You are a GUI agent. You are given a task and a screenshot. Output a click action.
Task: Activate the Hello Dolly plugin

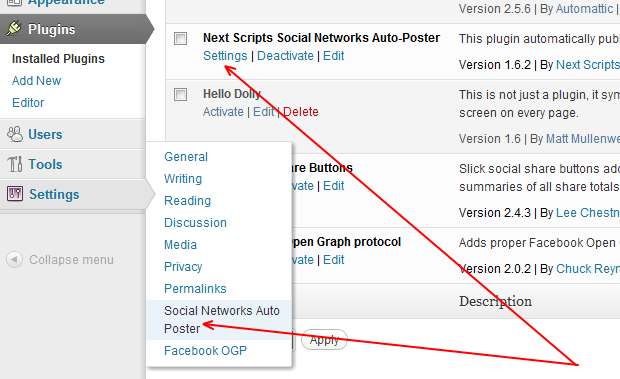click(x=223, y=112)
